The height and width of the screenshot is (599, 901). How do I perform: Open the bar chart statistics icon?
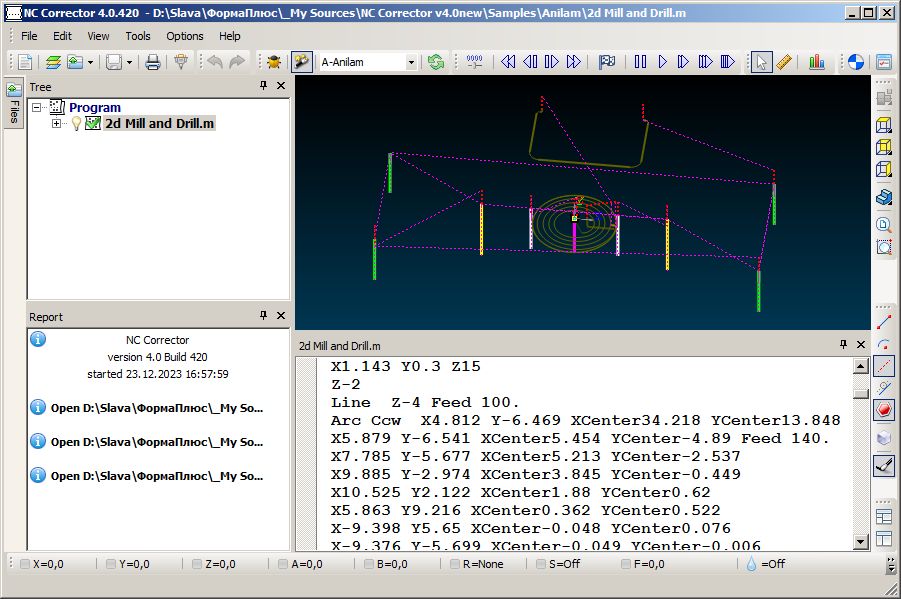(x=817, y=62)
